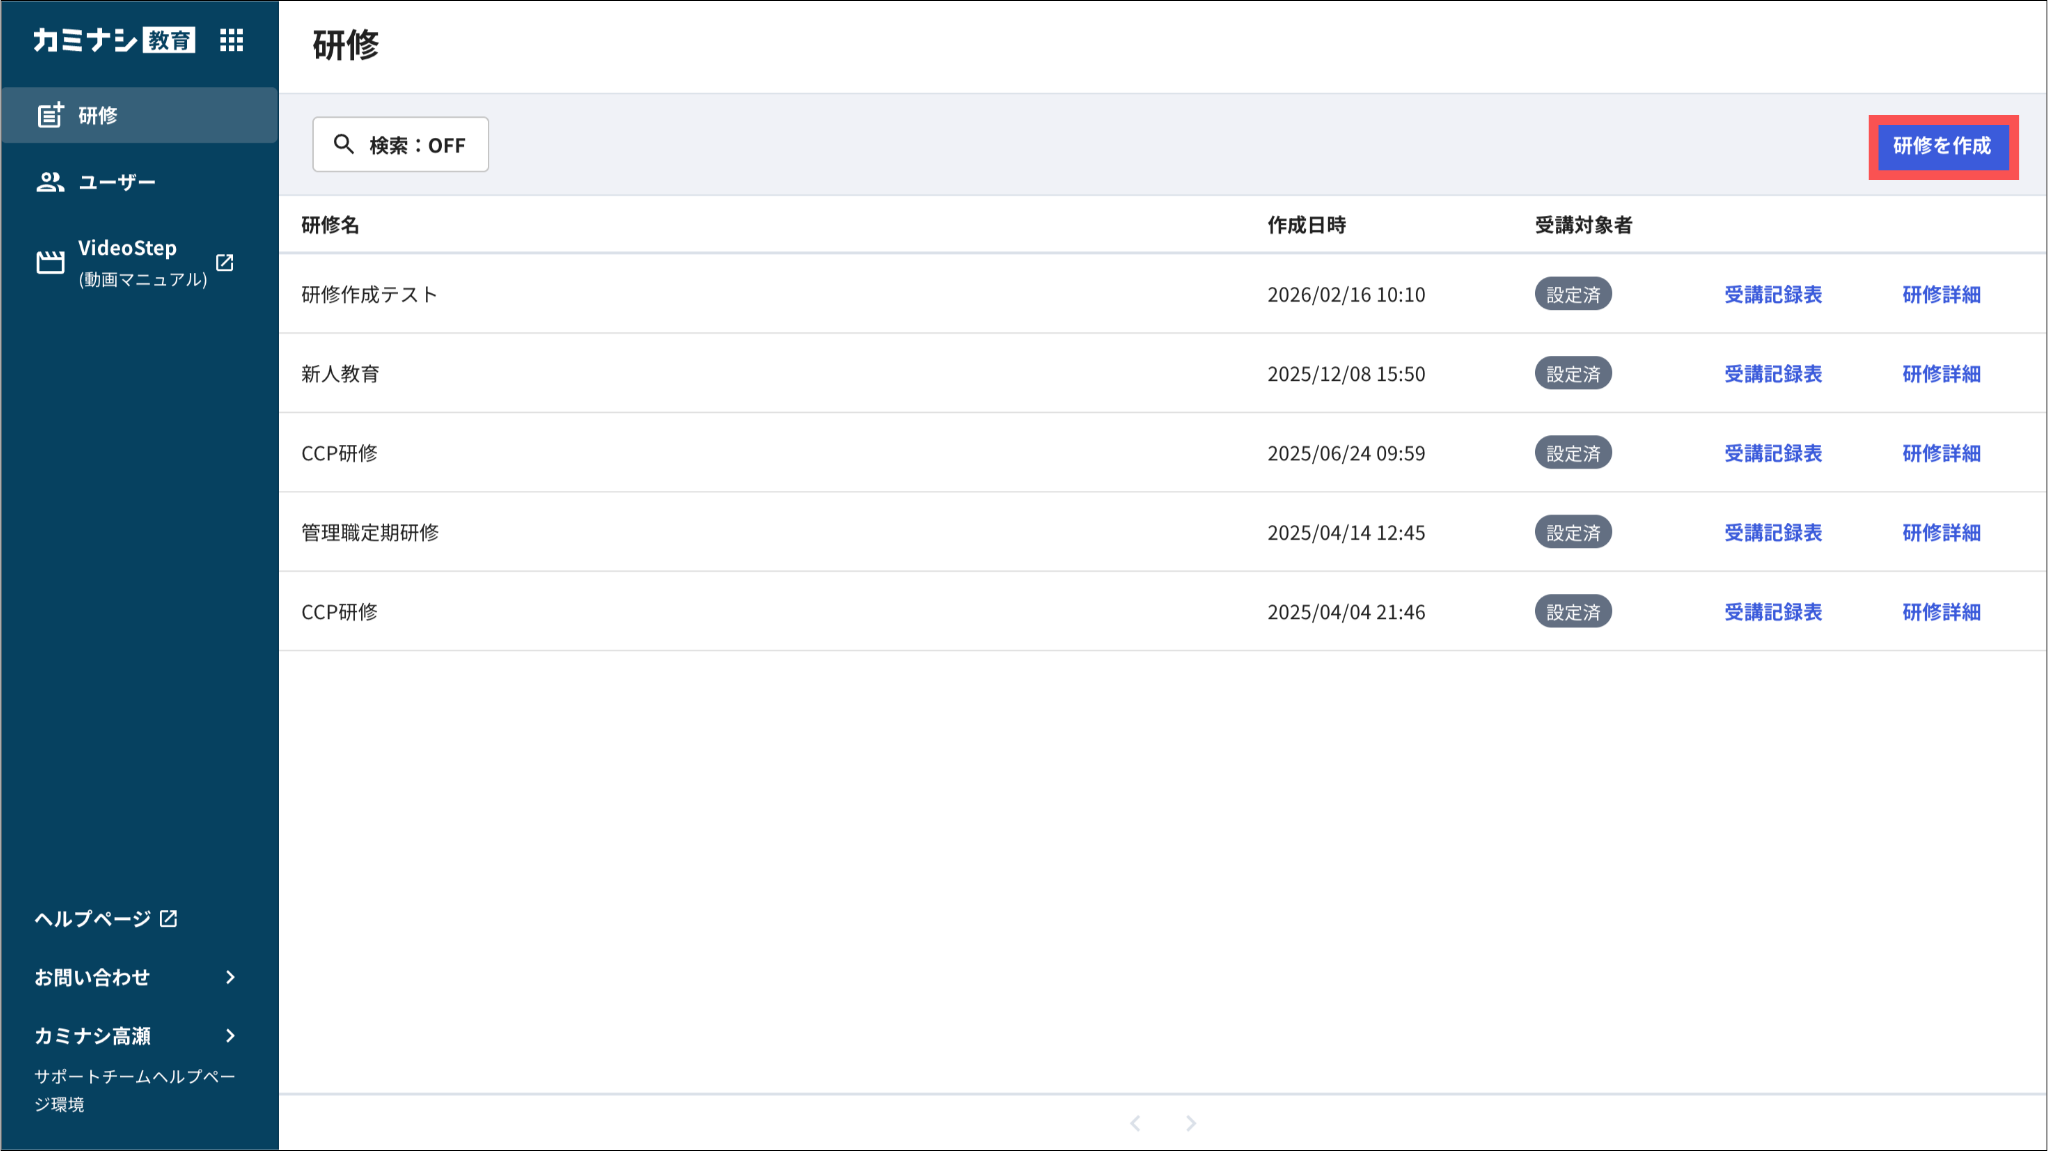Expand the カミナシ高瀬 account chevron
2048x1151 pixels.
pyautogui.click(x=231, y=1035)
